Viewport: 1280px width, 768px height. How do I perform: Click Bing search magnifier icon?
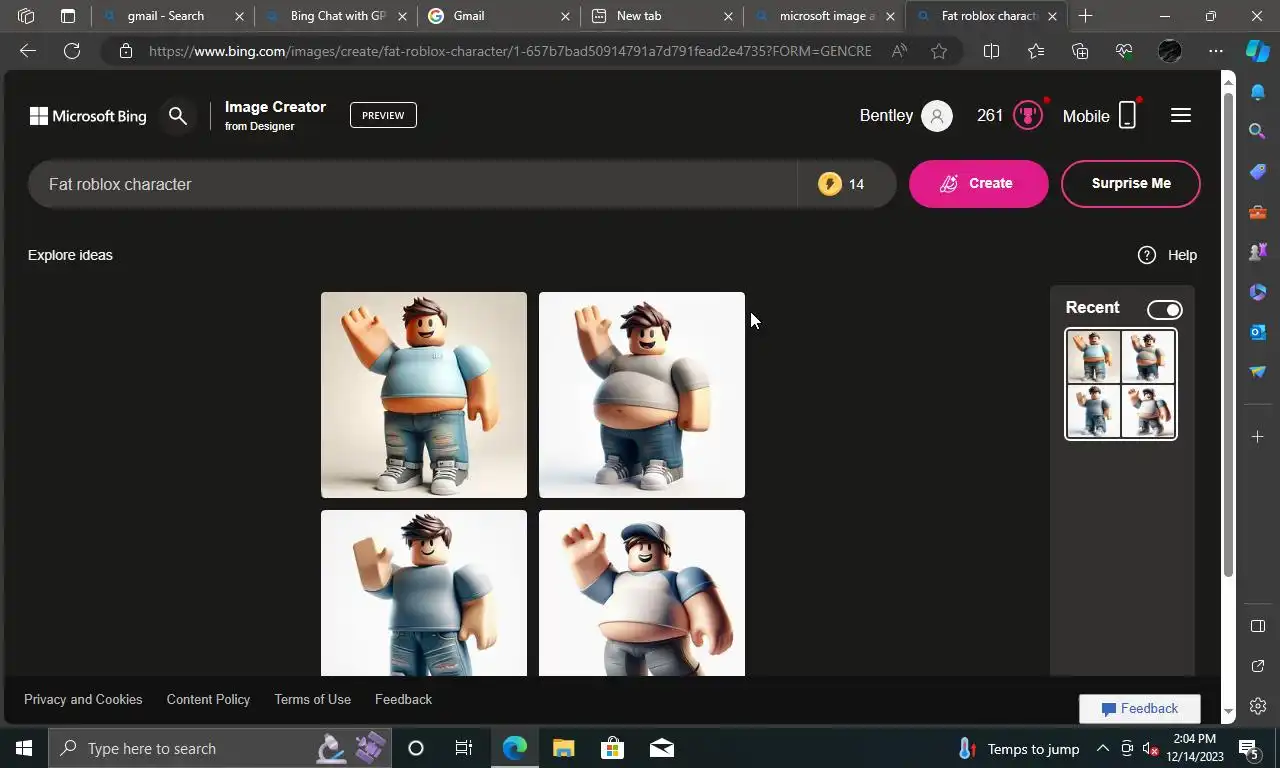(x=178, y=116)
